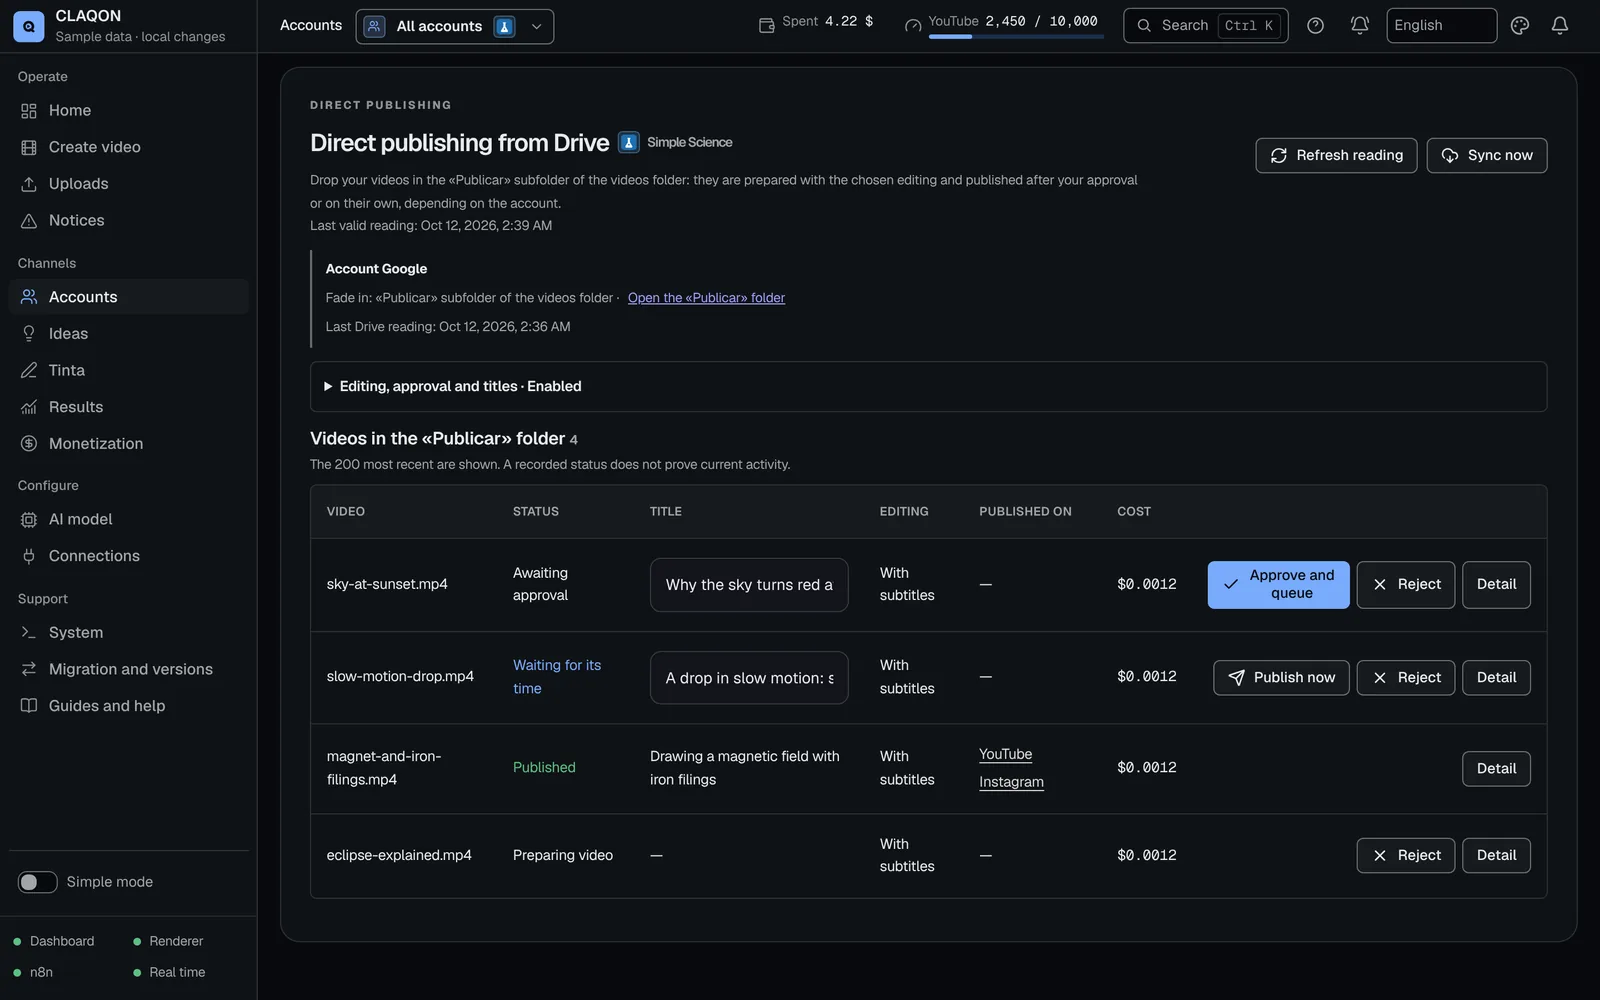Click the 'Published' status text

[544, 768]
